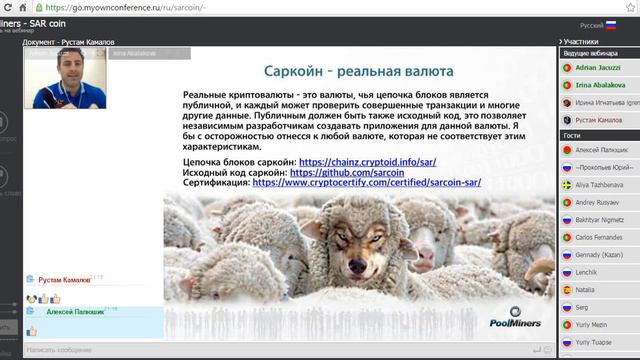Click flag icon beside Gennady (Kazan)
Image resolution: width=640 pixels, height=360 pixels.
(567, 255)
